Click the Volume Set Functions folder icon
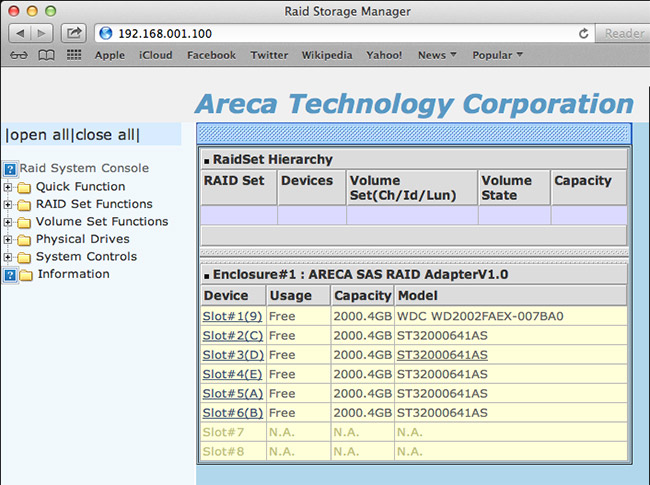The image size is (650, 485). (x=24, y=223)
